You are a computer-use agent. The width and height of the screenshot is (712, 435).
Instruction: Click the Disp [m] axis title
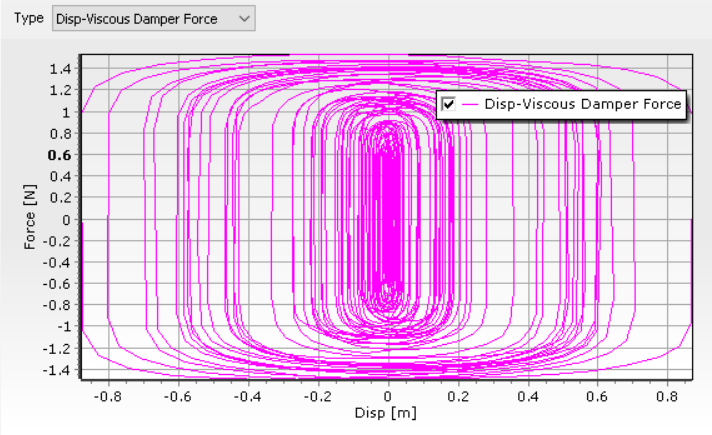[x=386, y=413]
